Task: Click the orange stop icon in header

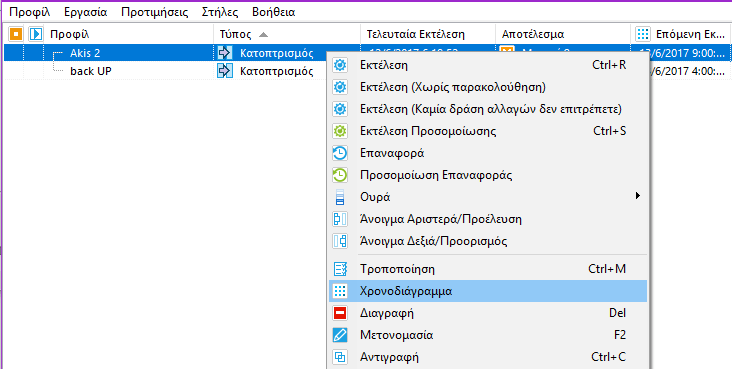Action: [16, 34]
